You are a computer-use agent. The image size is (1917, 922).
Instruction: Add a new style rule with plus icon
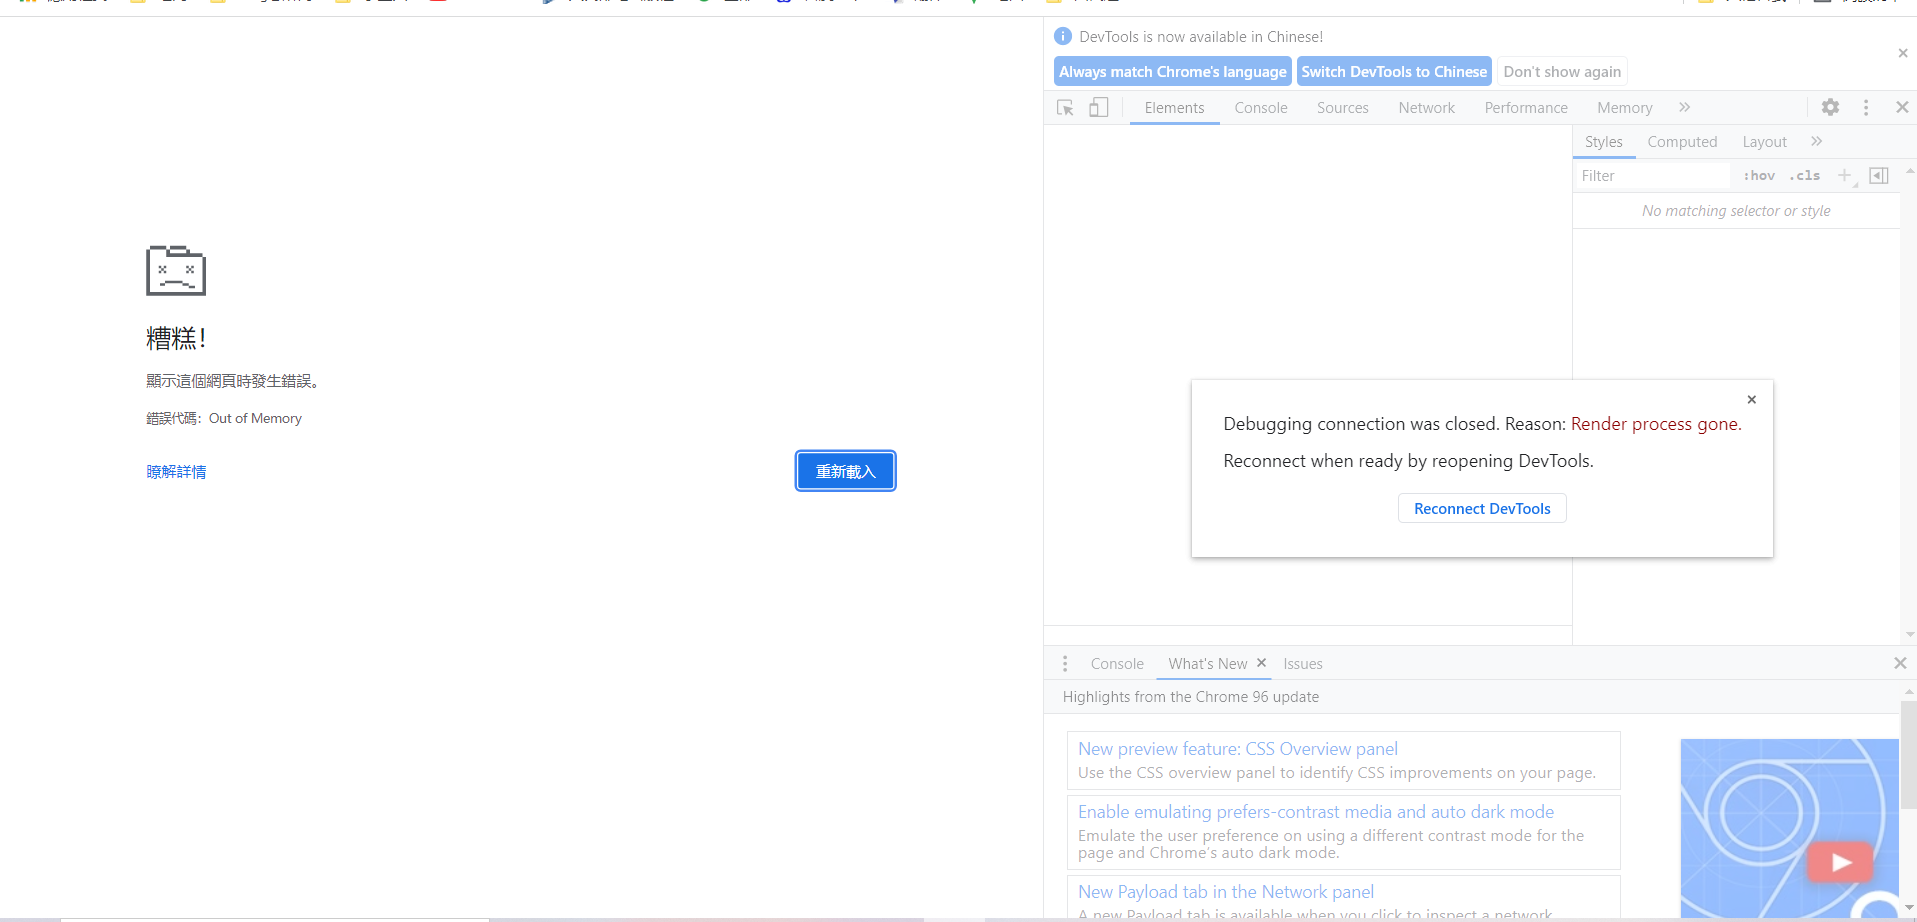point(1845,175)
